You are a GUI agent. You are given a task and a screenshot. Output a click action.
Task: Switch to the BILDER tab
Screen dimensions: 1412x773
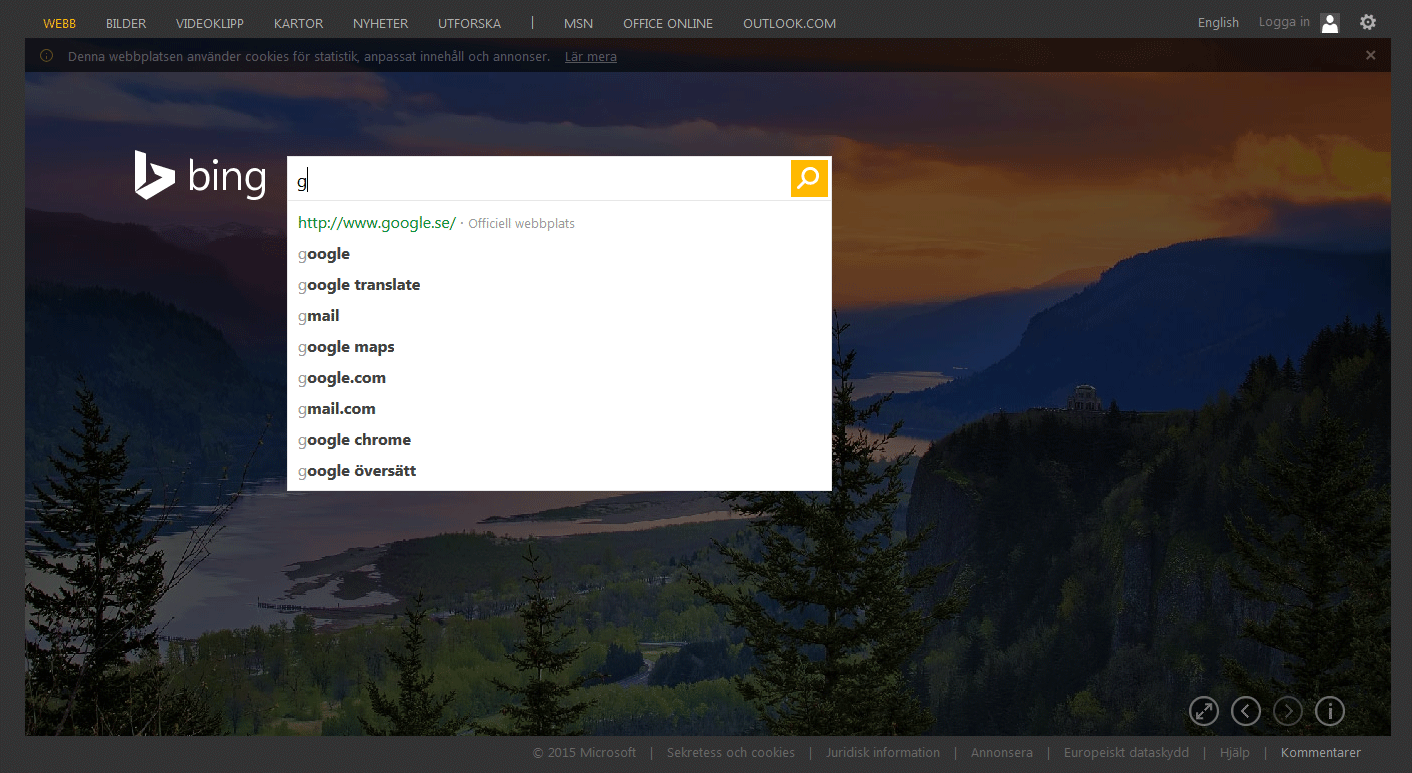tap(126, 23)
